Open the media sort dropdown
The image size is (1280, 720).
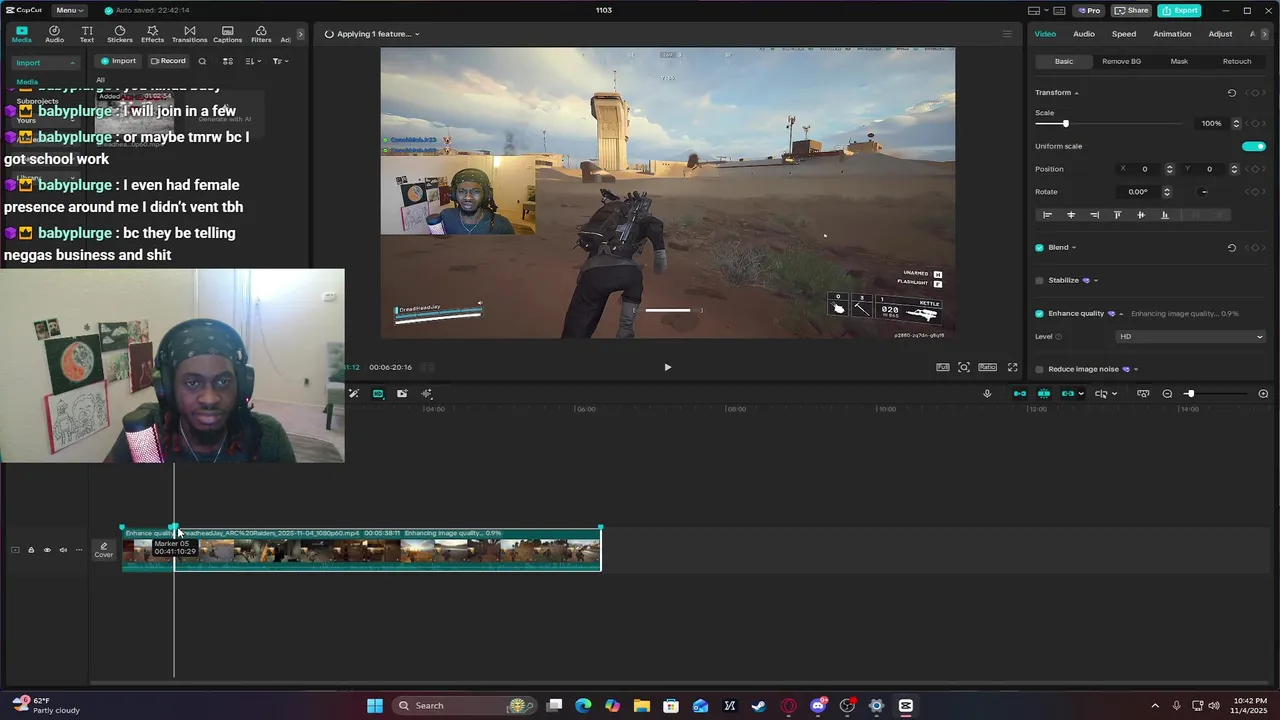coord(253,61)
